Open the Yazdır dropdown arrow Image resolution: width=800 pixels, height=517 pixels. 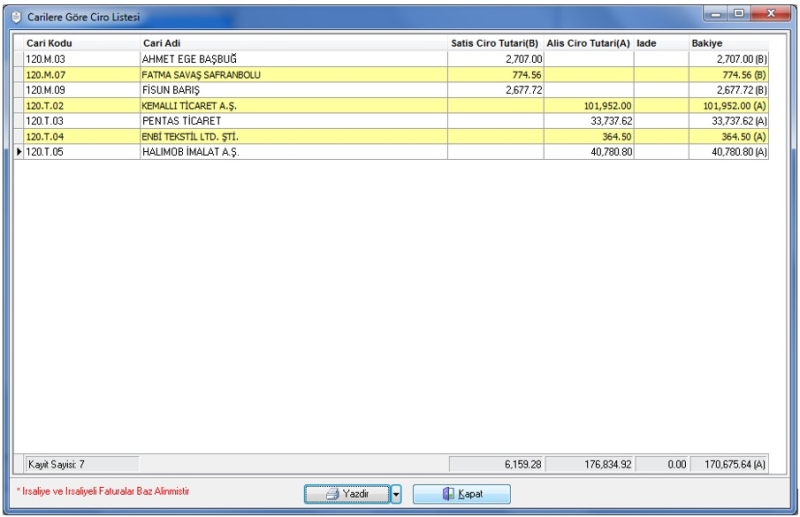tap(396, 494)
